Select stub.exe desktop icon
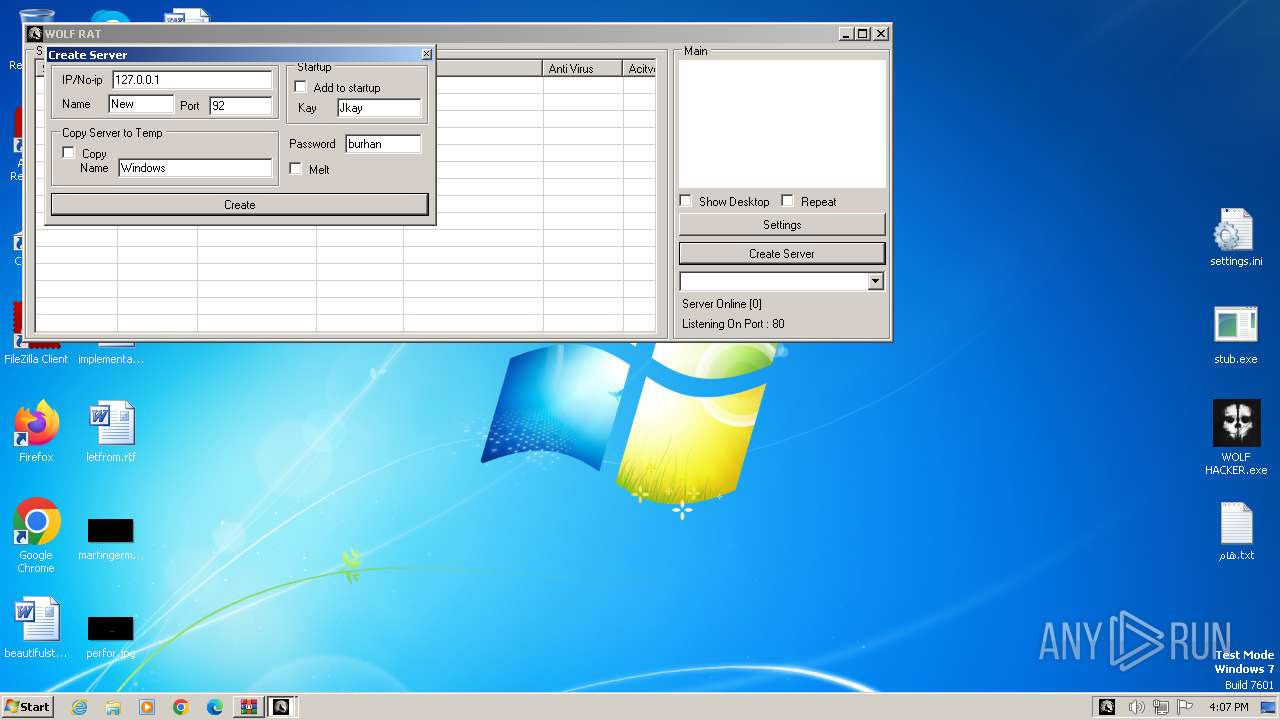Screen dimensions: 1280x720 click(1236, 335)
